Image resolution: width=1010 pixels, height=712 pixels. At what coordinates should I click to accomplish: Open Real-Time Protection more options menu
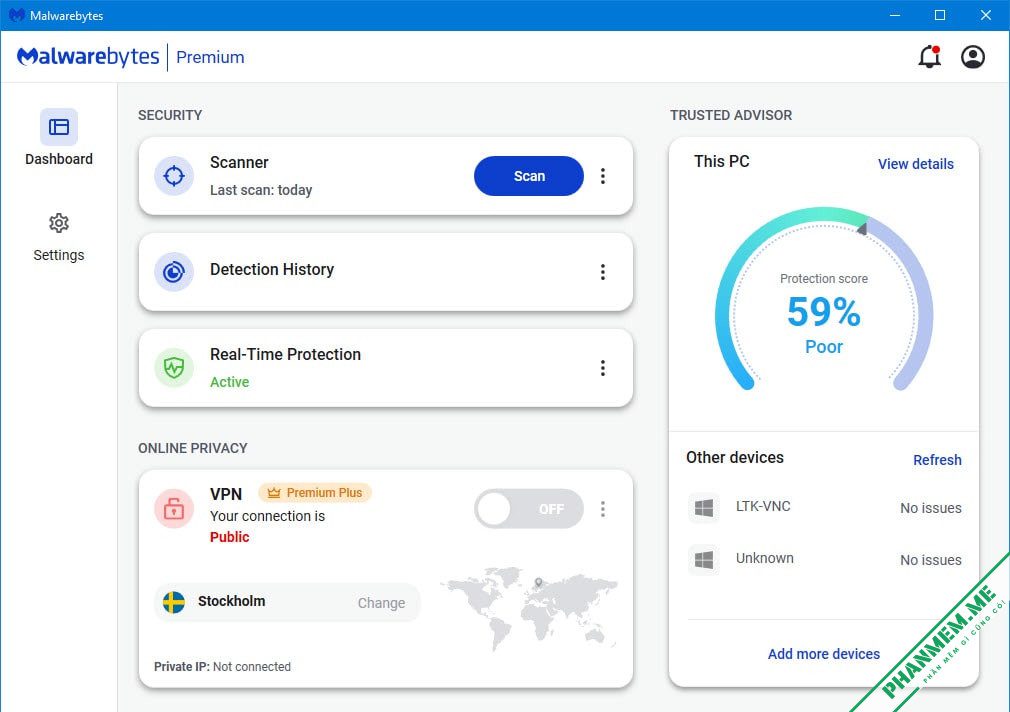(603, 368)
